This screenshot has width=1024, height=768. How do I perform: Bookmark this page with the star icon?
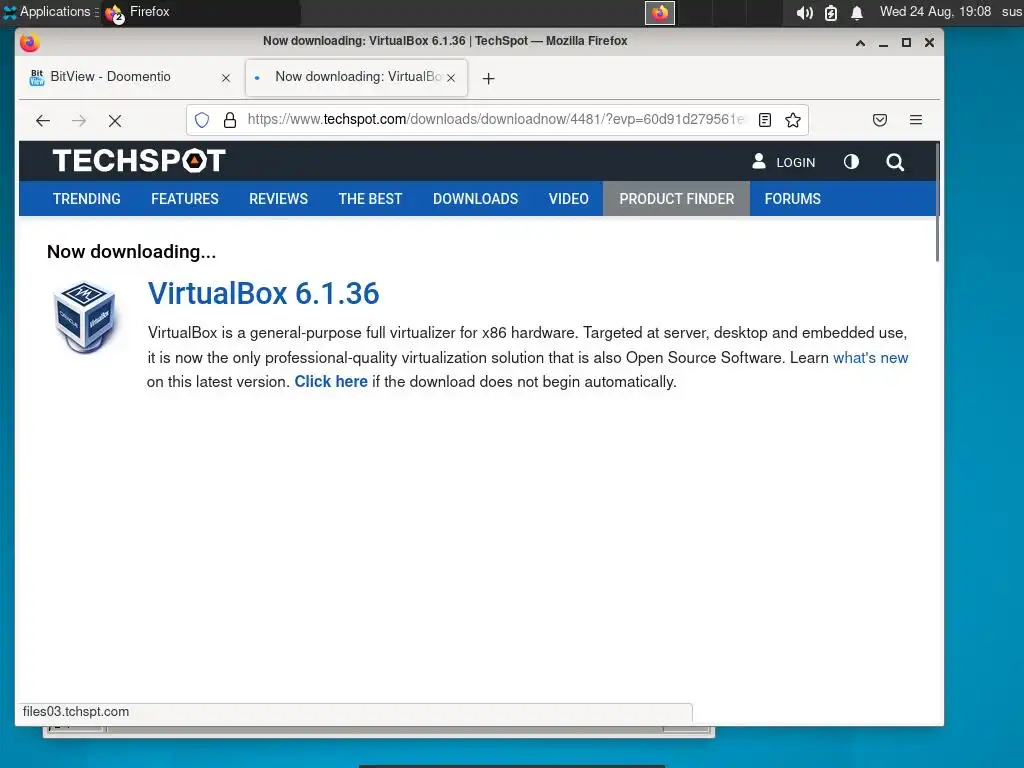tap(793, 120)
